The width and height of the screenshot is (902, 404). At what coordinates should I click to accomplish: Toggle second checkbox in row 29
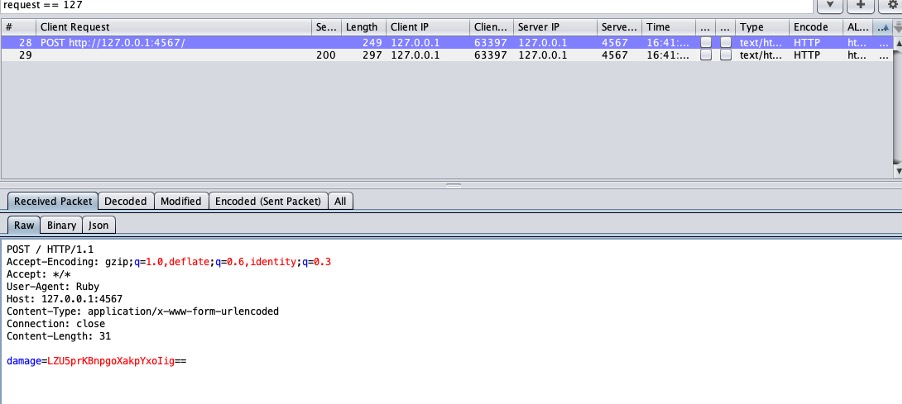(726, 55)
